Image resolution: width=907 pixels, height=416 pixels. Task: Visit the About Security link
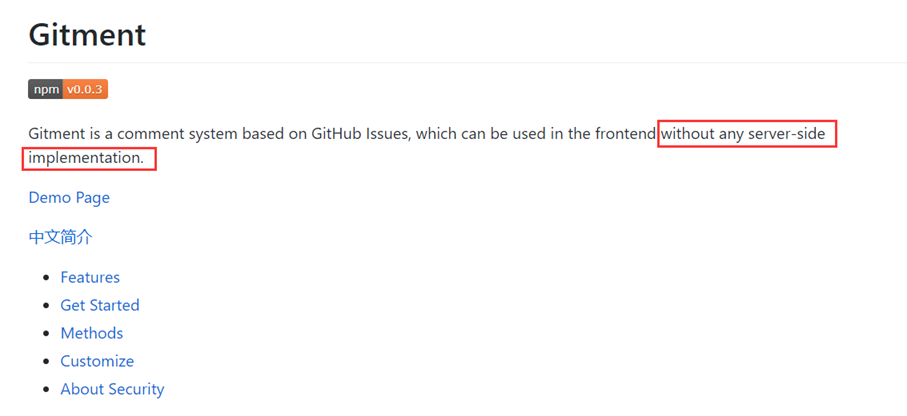tap(112, 389)
